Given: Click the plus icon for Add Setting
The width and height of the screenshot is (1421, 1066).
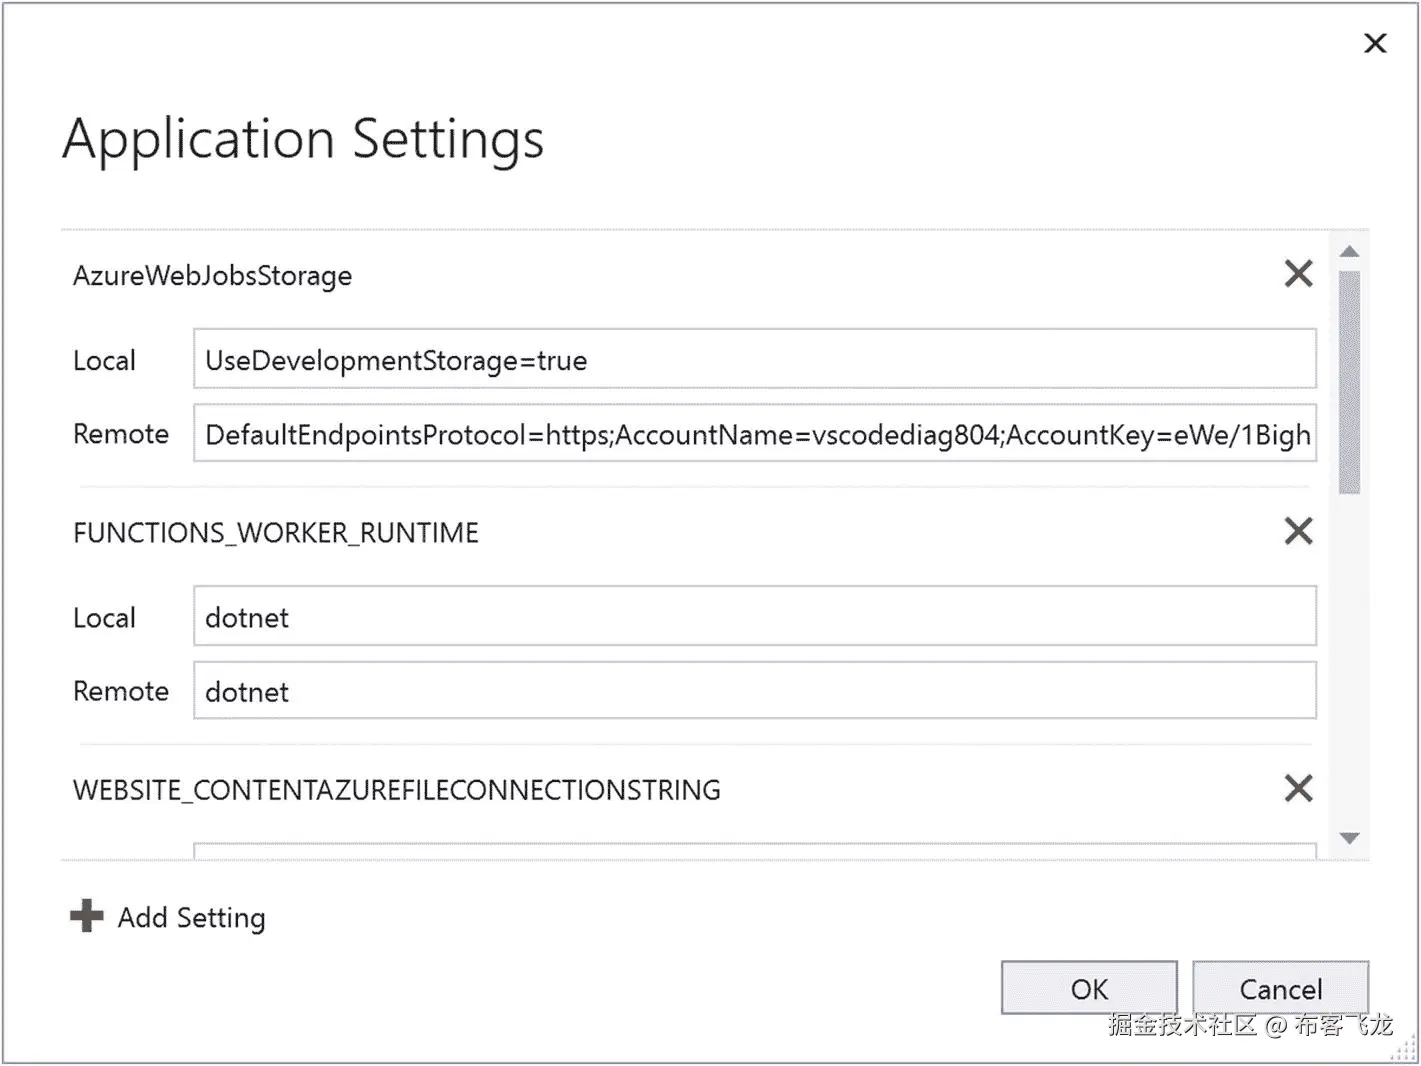Looking at the screenshot, I should 87,916.
